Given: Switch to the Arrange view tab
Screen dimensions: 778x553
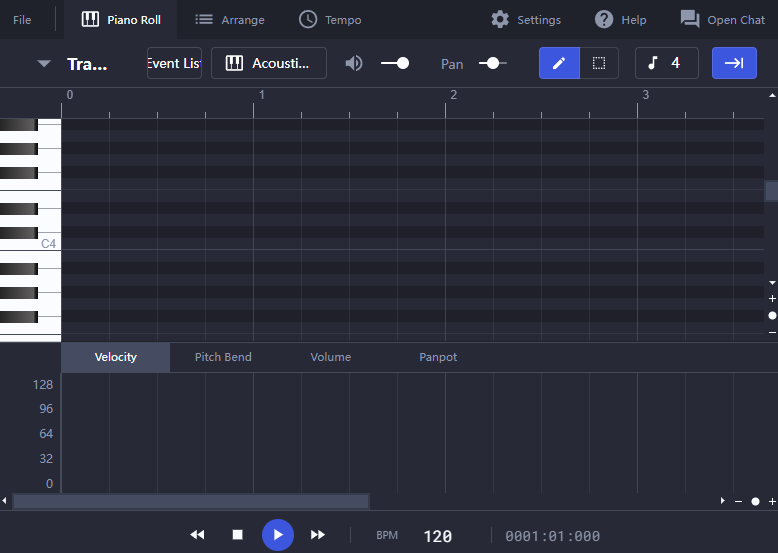Looking at the screenshot, I should point(229,20).
